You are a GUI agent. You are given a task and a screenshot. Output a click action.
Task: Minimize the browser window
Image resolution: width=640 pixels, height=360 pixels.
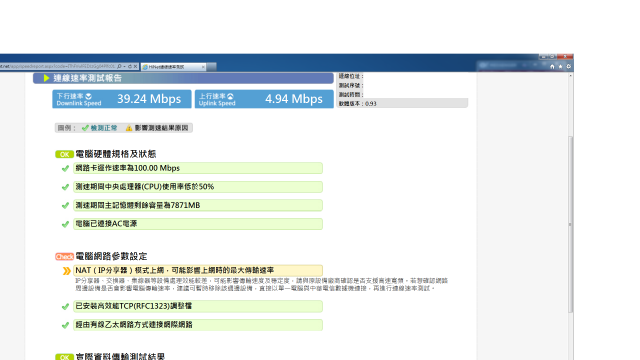[543, 56]
